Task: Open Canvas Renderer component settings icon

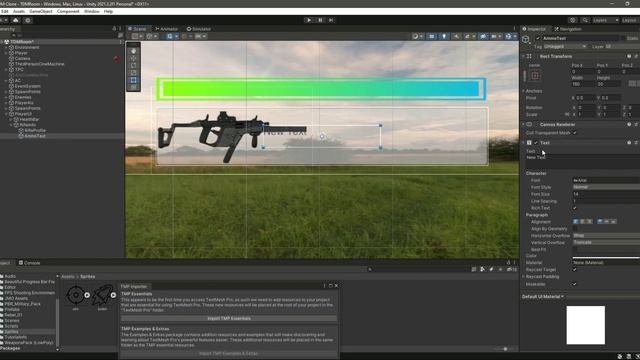Action: 636,124
